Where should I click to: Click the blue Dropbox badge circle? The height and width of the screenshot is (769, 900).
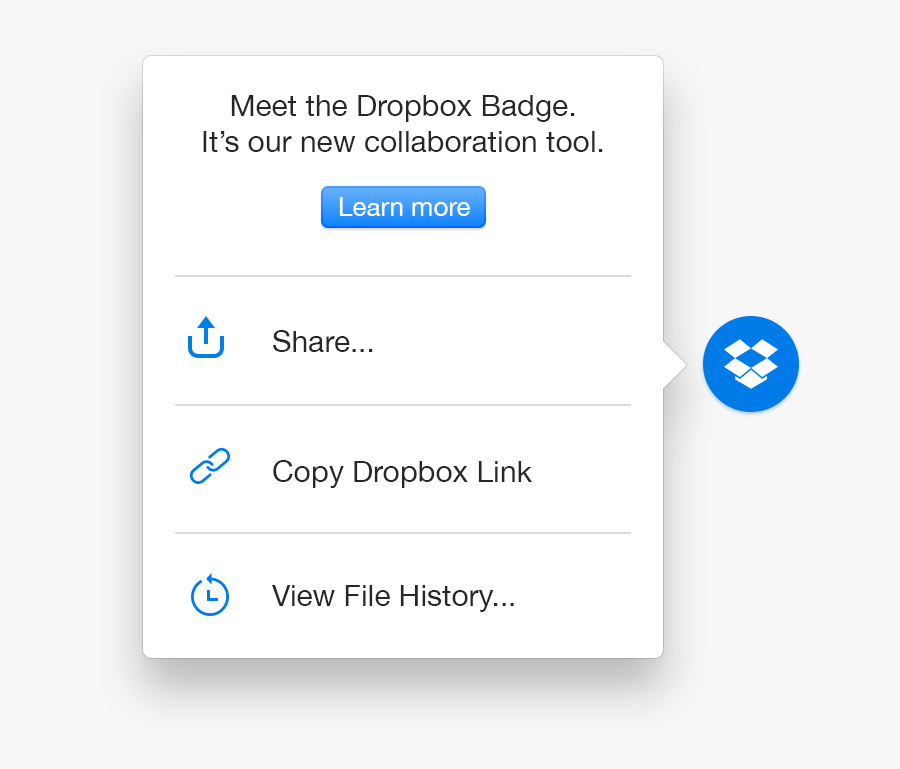click(x=750, y=363)
